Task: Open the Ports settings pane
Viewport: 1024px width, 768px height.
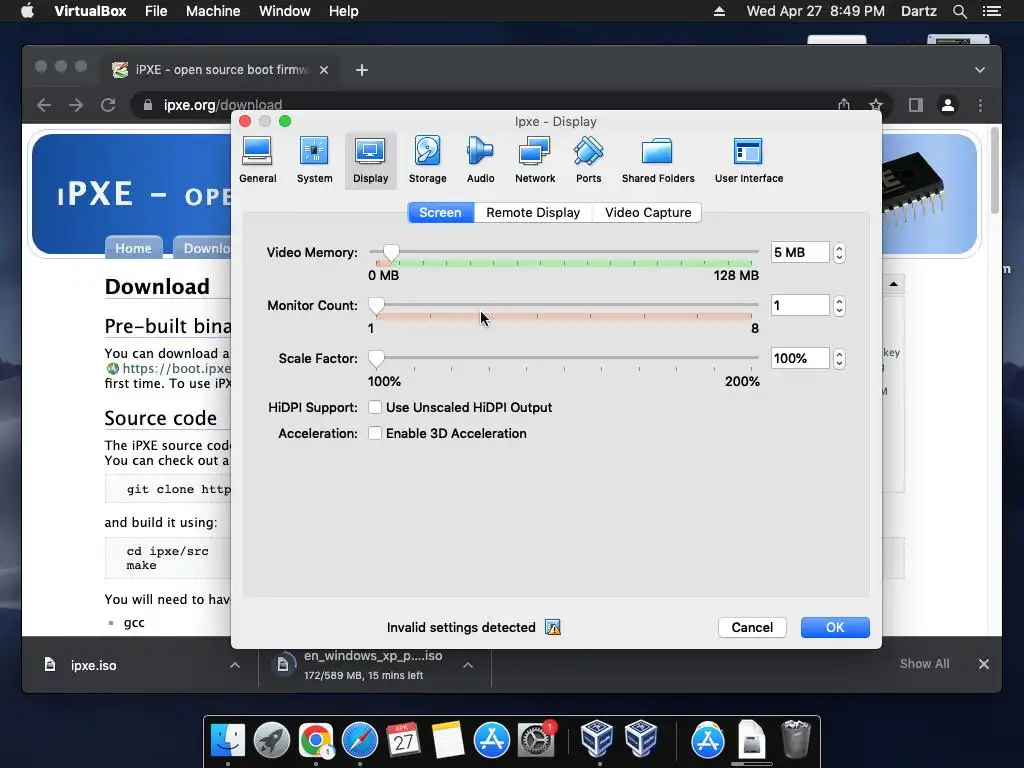Action: [x=588, y=161]
